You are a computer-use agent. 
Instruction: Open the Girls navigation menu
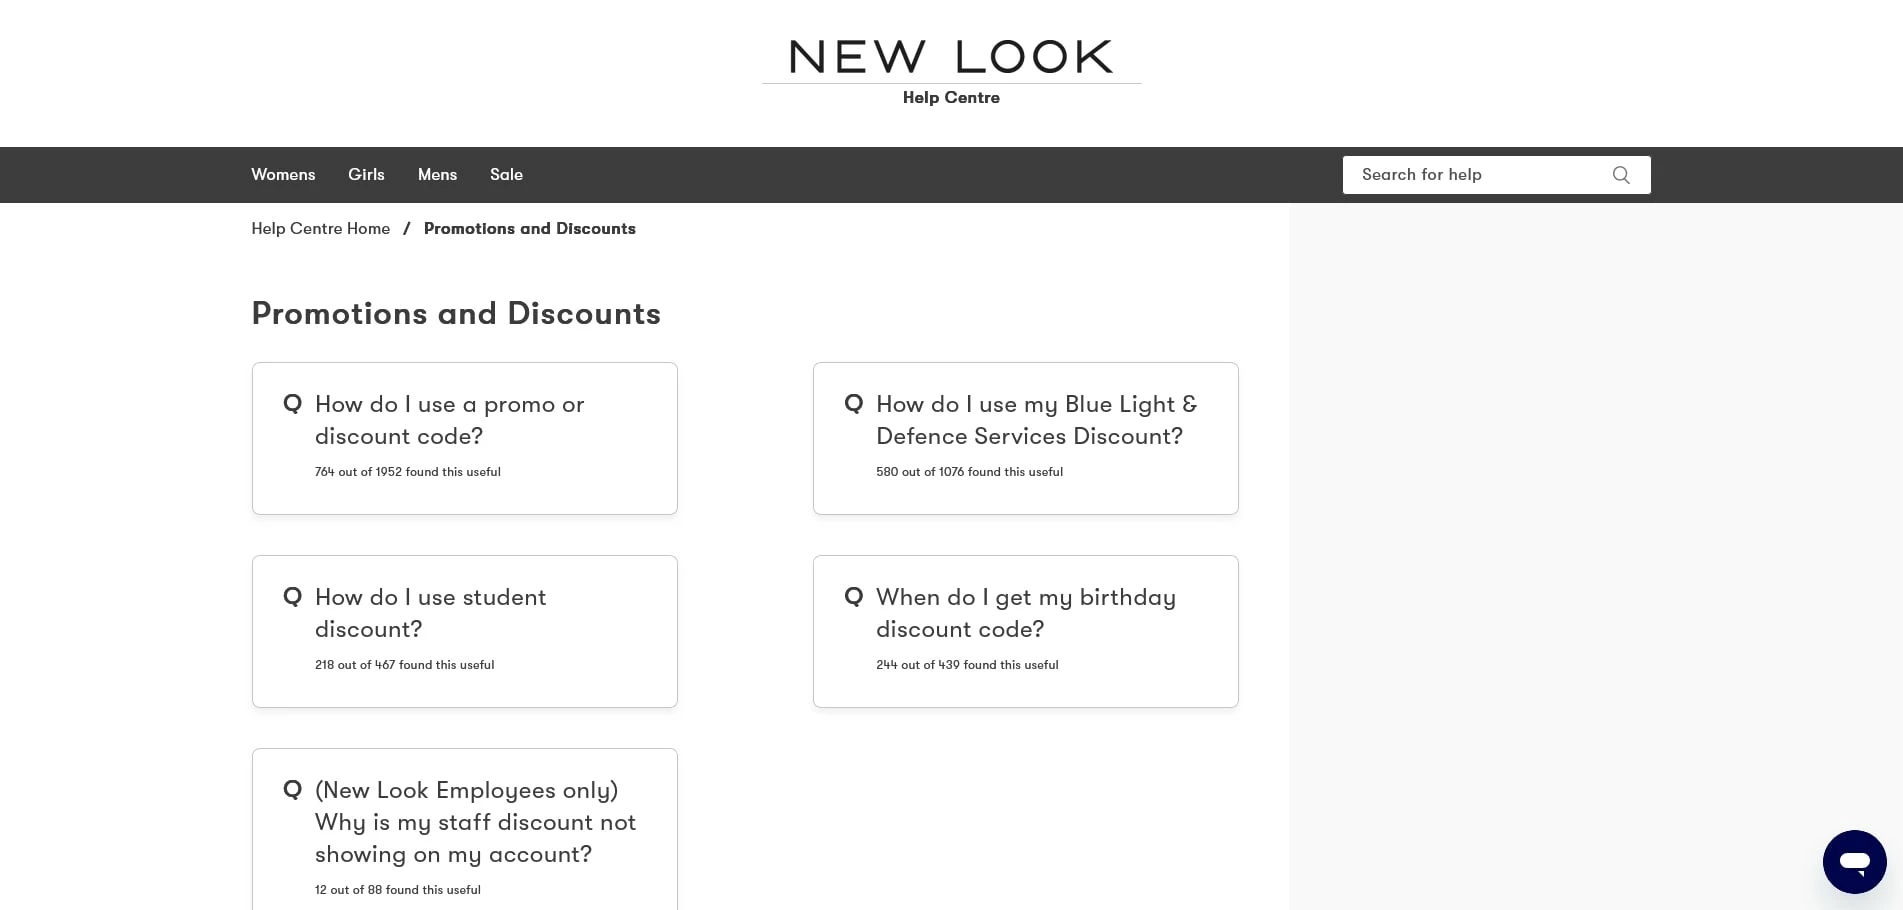click(x=365, y=175)
